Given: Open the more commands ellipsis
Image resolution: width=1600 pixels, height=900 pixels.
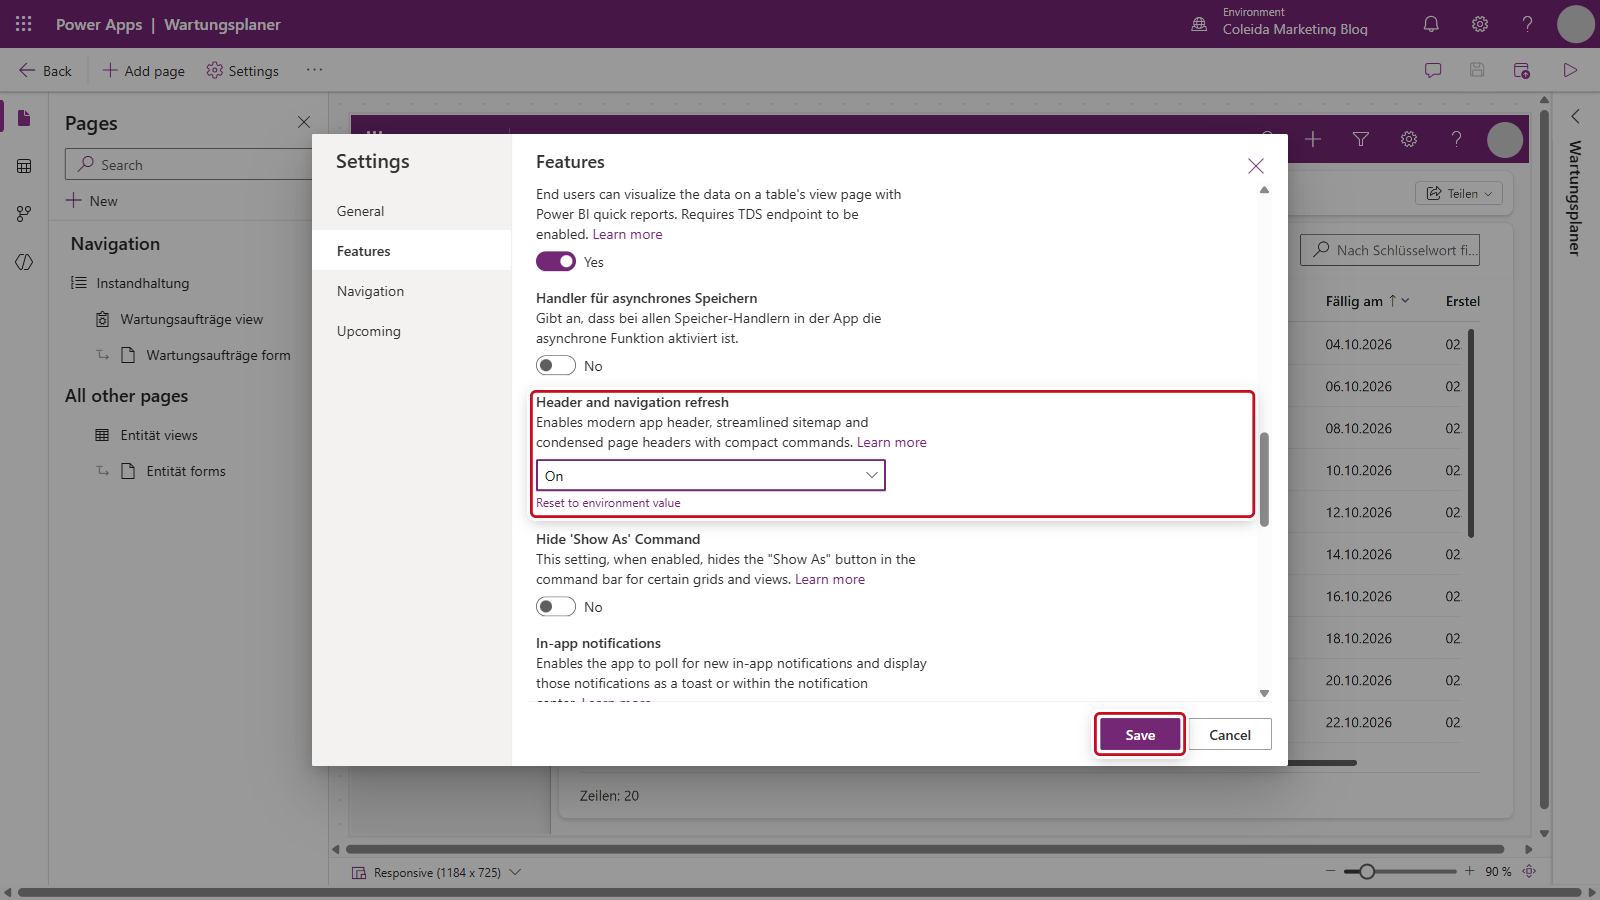Looking at the screenshot, I should 314,70.
